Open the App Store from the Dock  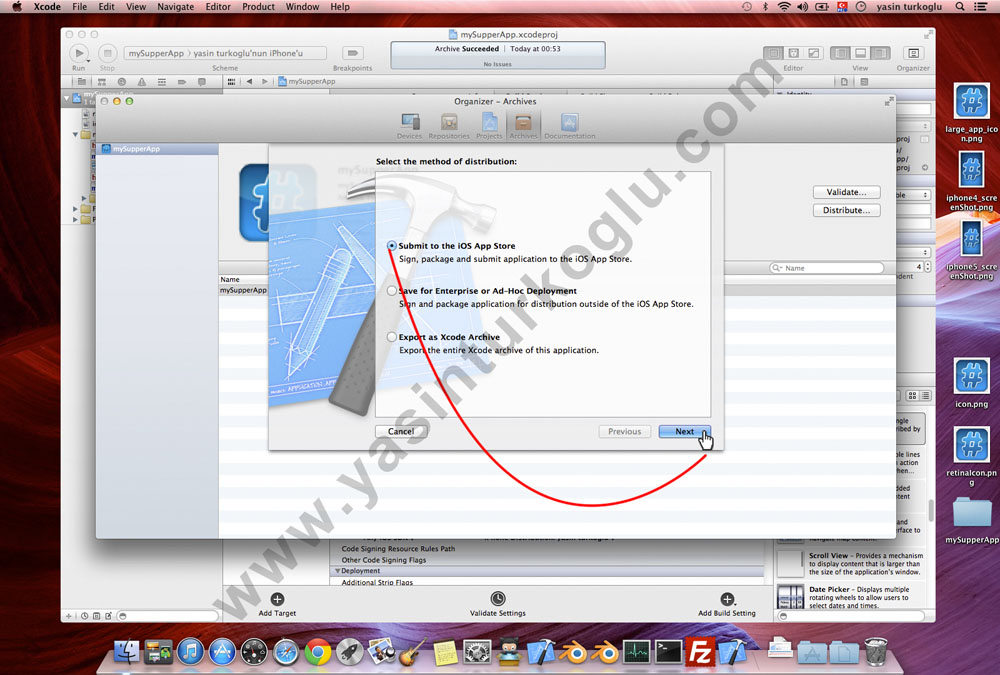(x=222, y=652)
